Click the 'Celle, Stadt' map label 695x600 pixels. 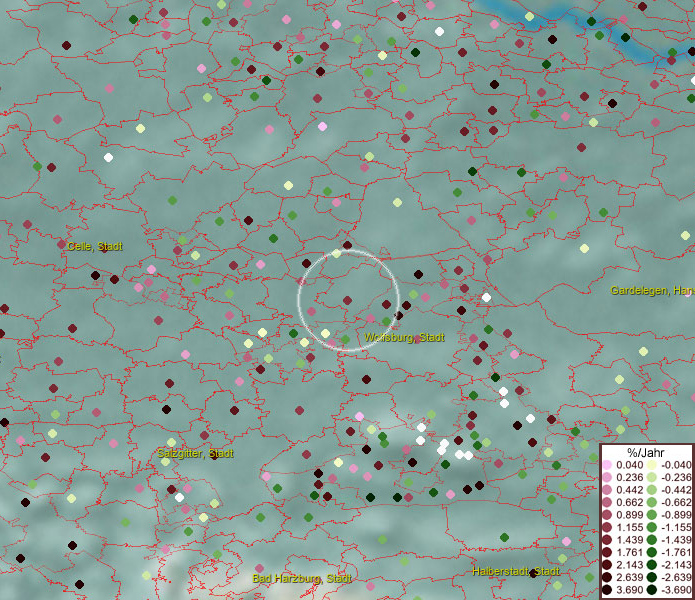(95, 246)
